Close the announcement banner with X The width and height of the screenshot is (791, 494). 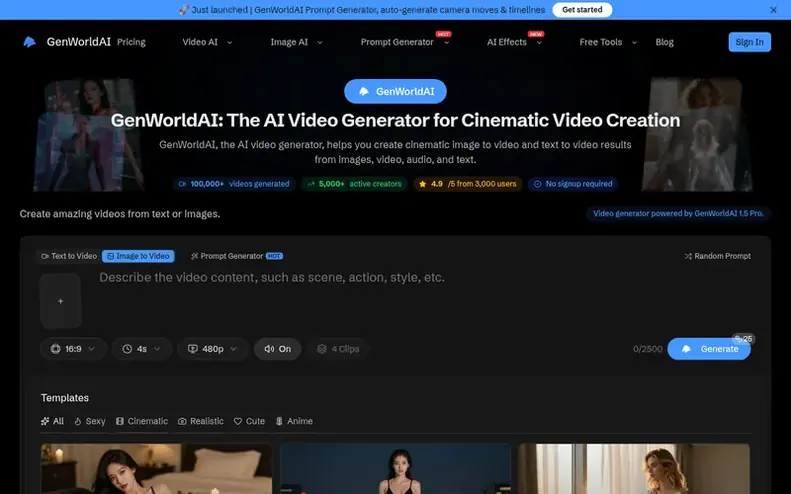773,10
